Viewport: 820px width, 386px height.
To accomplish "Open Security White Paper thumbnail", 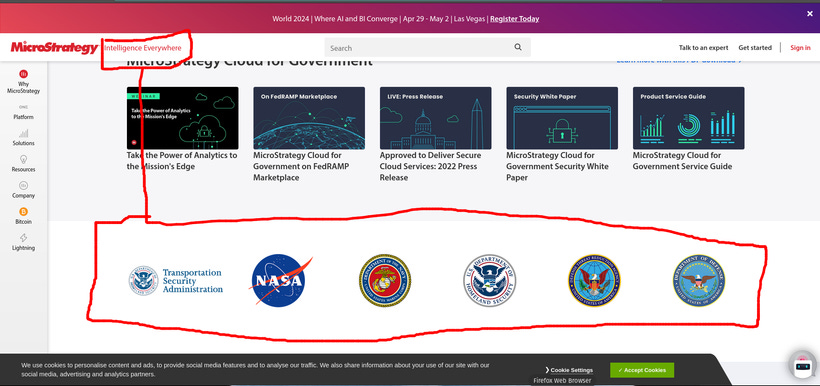I will [x=562, y=118].
